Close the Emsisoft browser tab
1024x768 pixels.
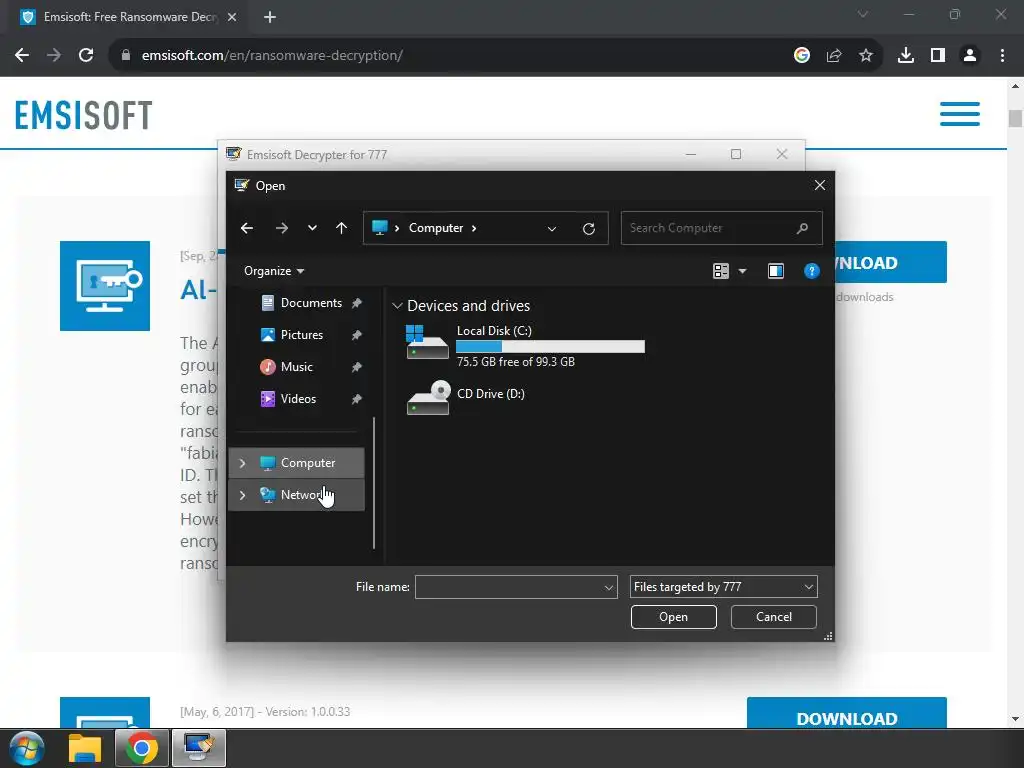pyautogui.click(x=232, y=17)
